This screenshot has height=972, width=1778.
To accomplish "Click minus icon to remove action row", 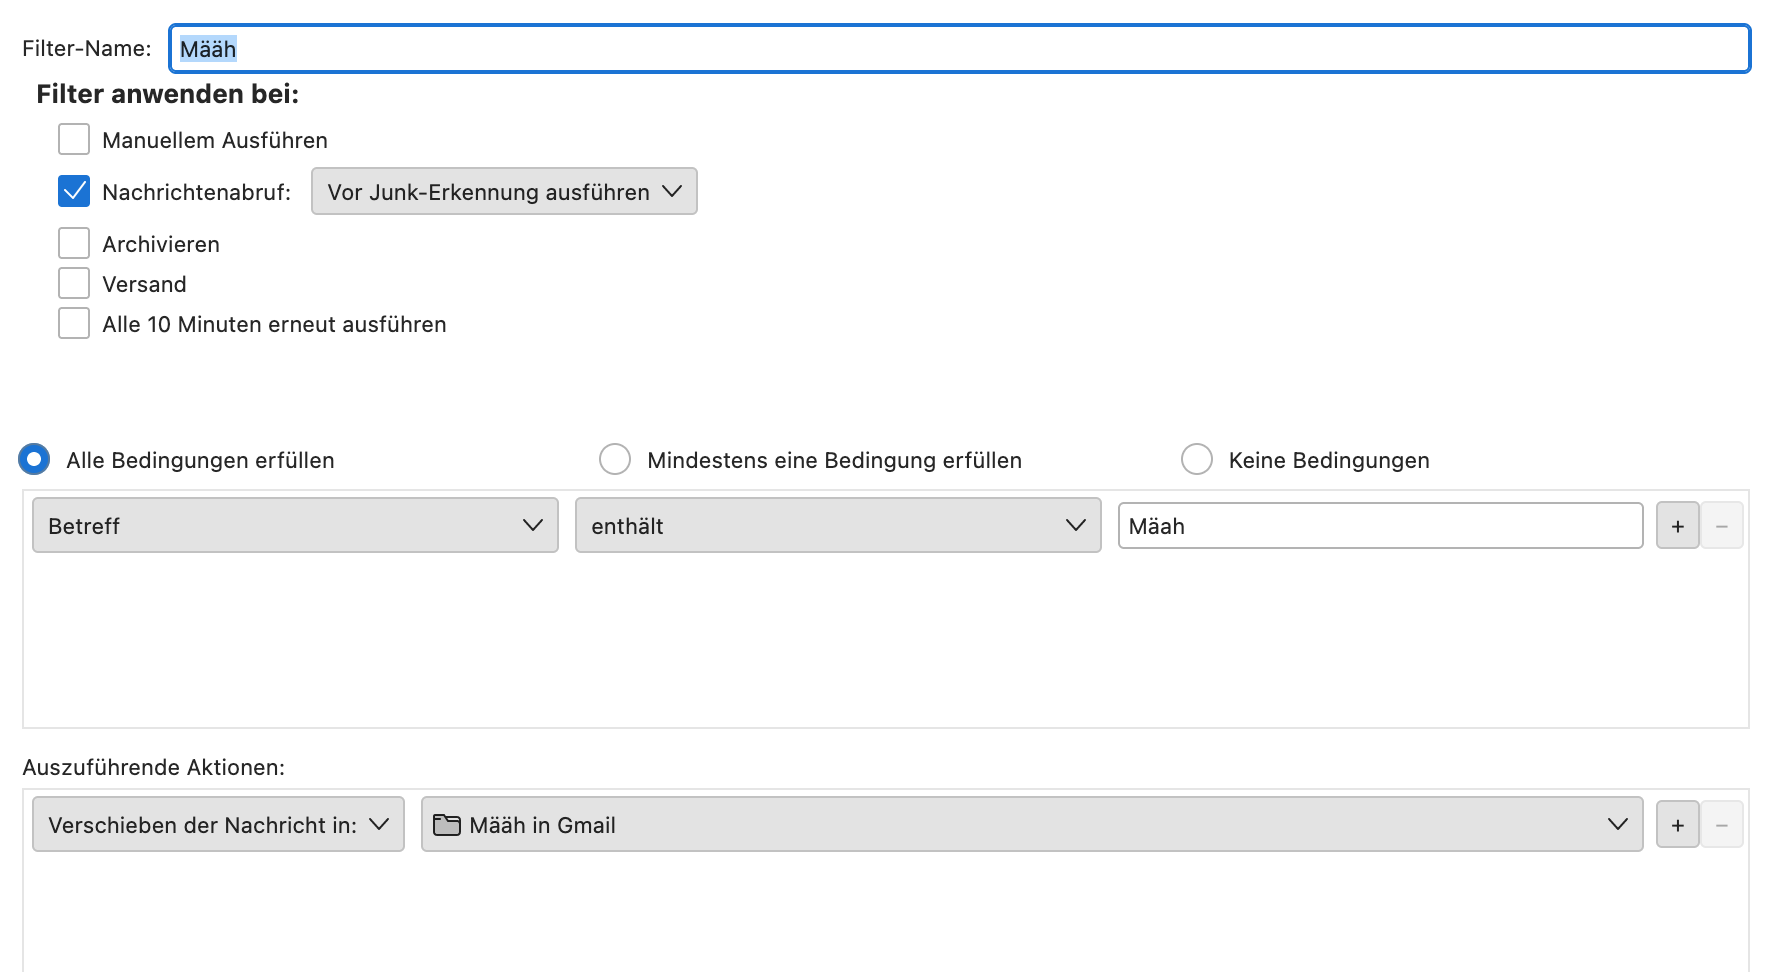I will pyautogui.click(x=1722, y=825).
